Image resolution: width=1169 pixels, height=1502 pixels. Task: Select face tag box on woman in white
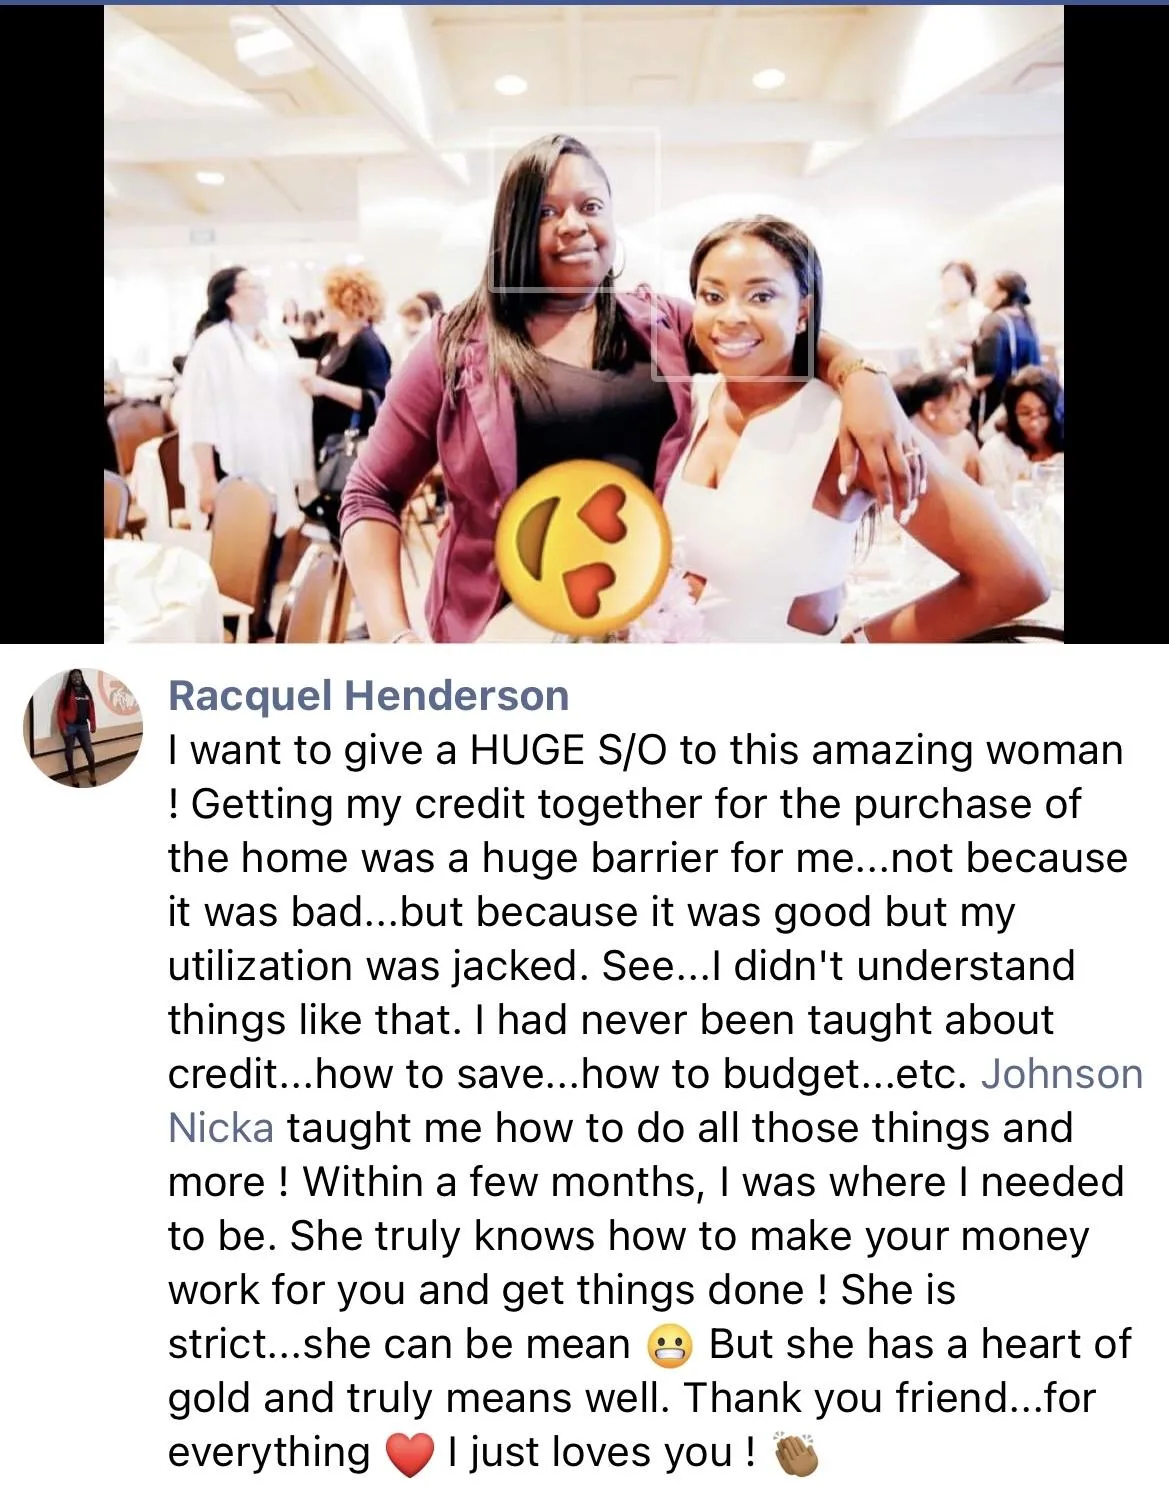(731, 303)
